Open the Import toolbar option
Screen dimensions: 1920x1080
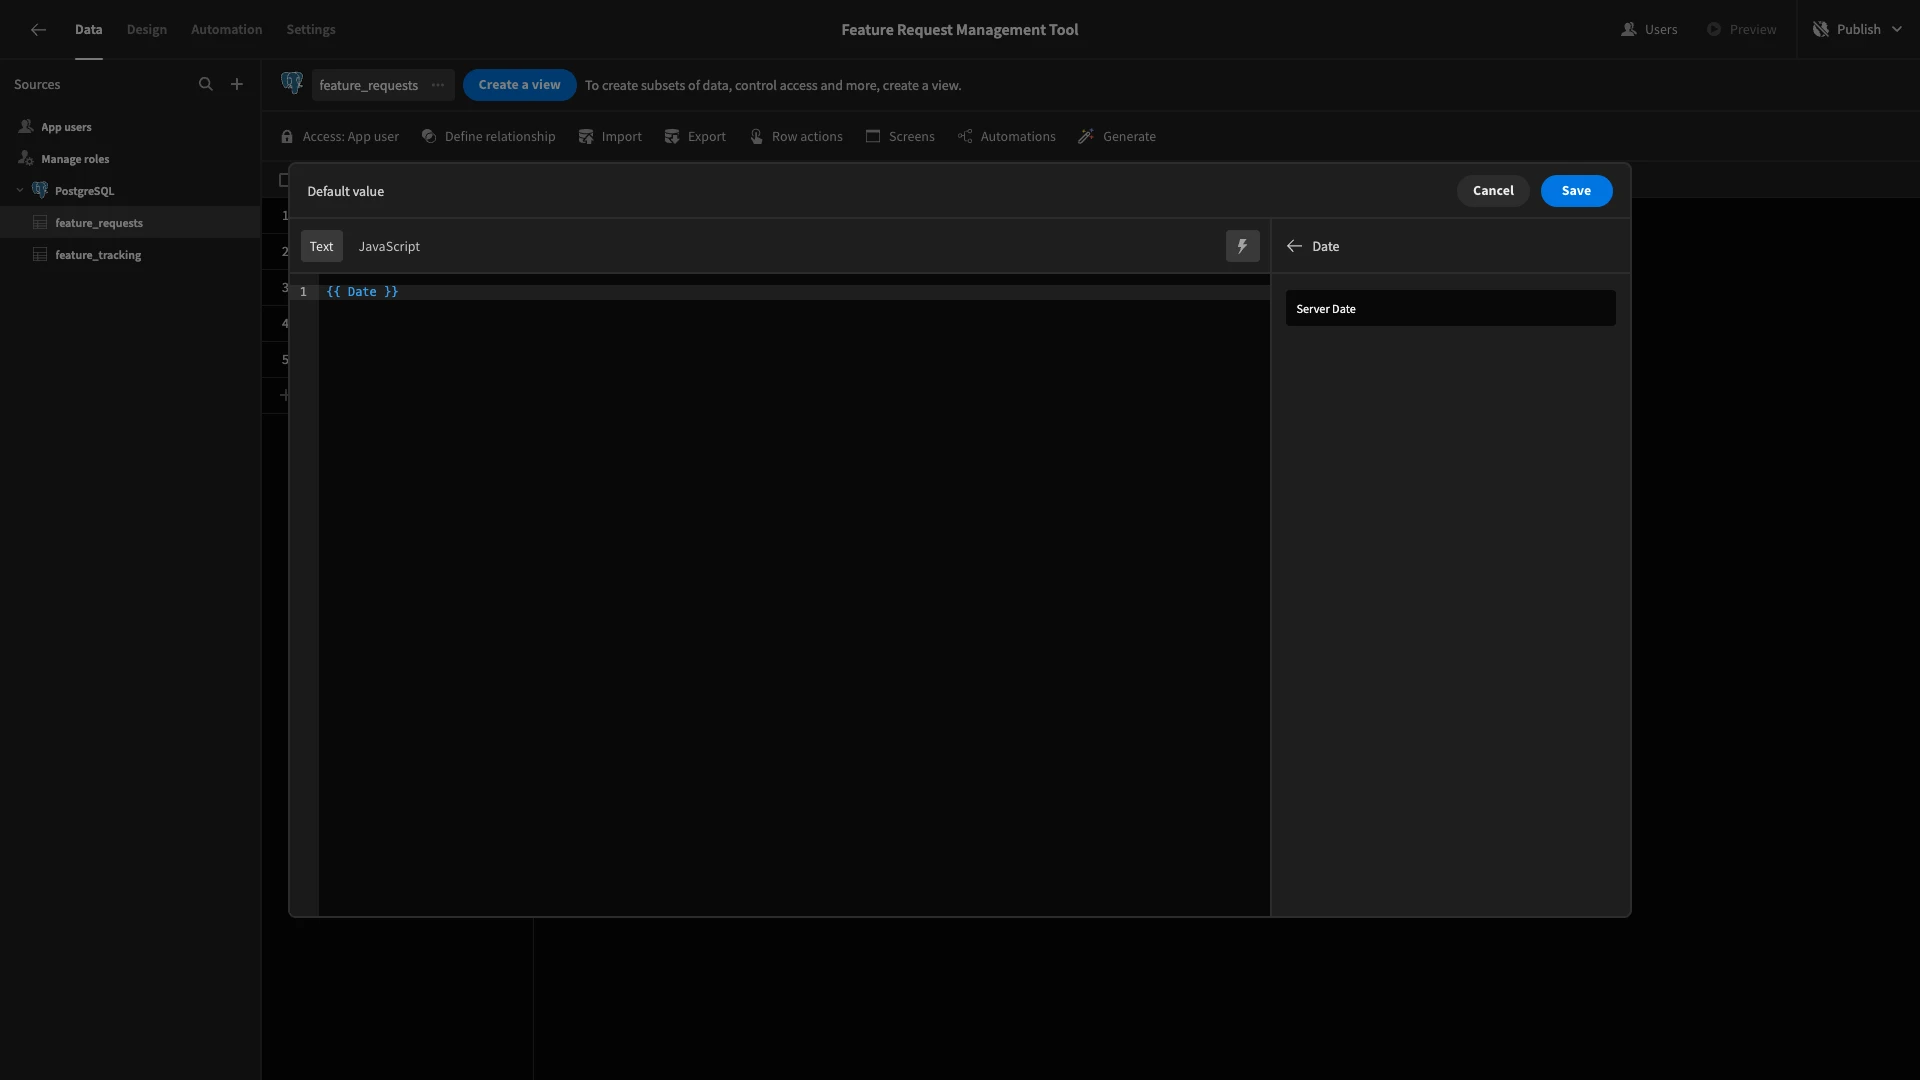(x=610, y=137)
